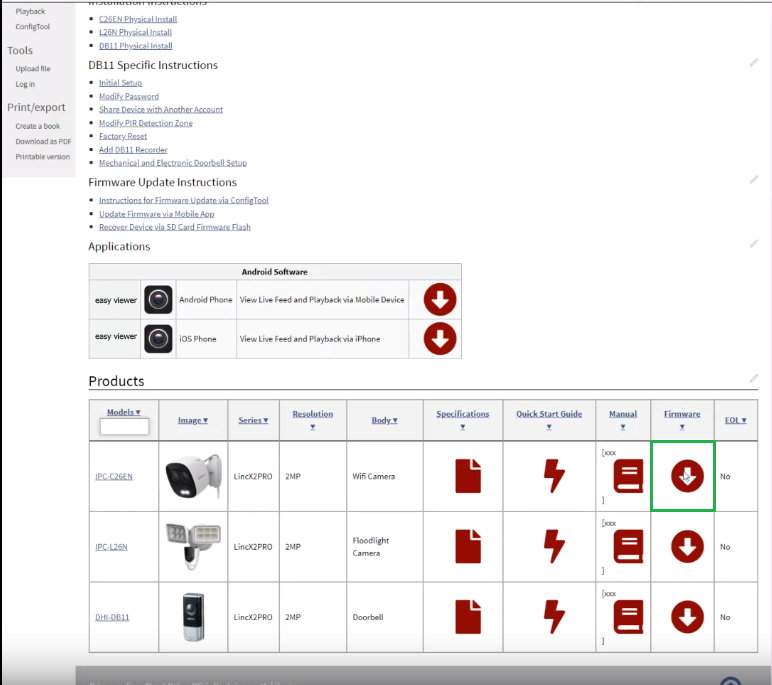Open Modify Password link

(x=129, y=97)
